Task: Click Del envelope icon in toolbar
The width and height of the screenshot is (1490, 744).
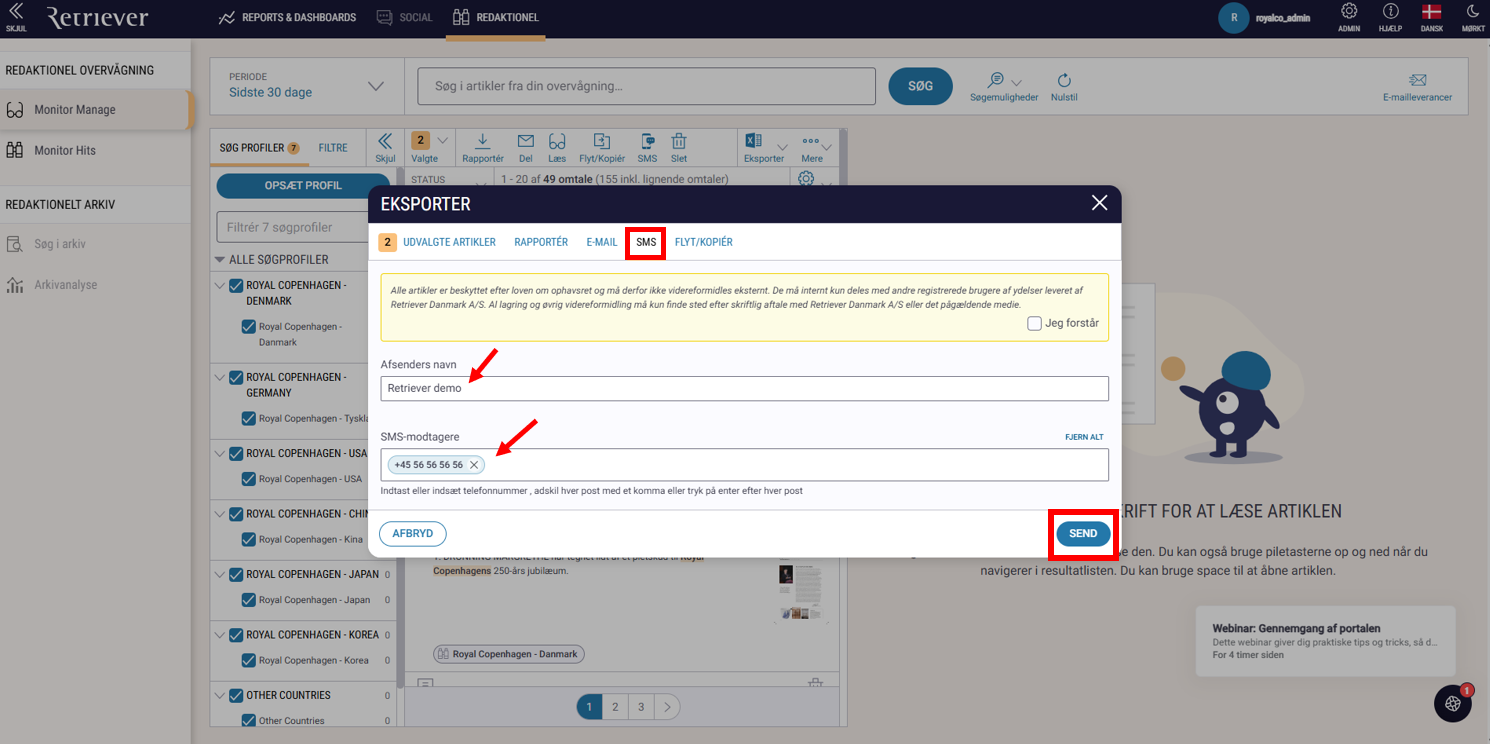Action: (525, 141)
